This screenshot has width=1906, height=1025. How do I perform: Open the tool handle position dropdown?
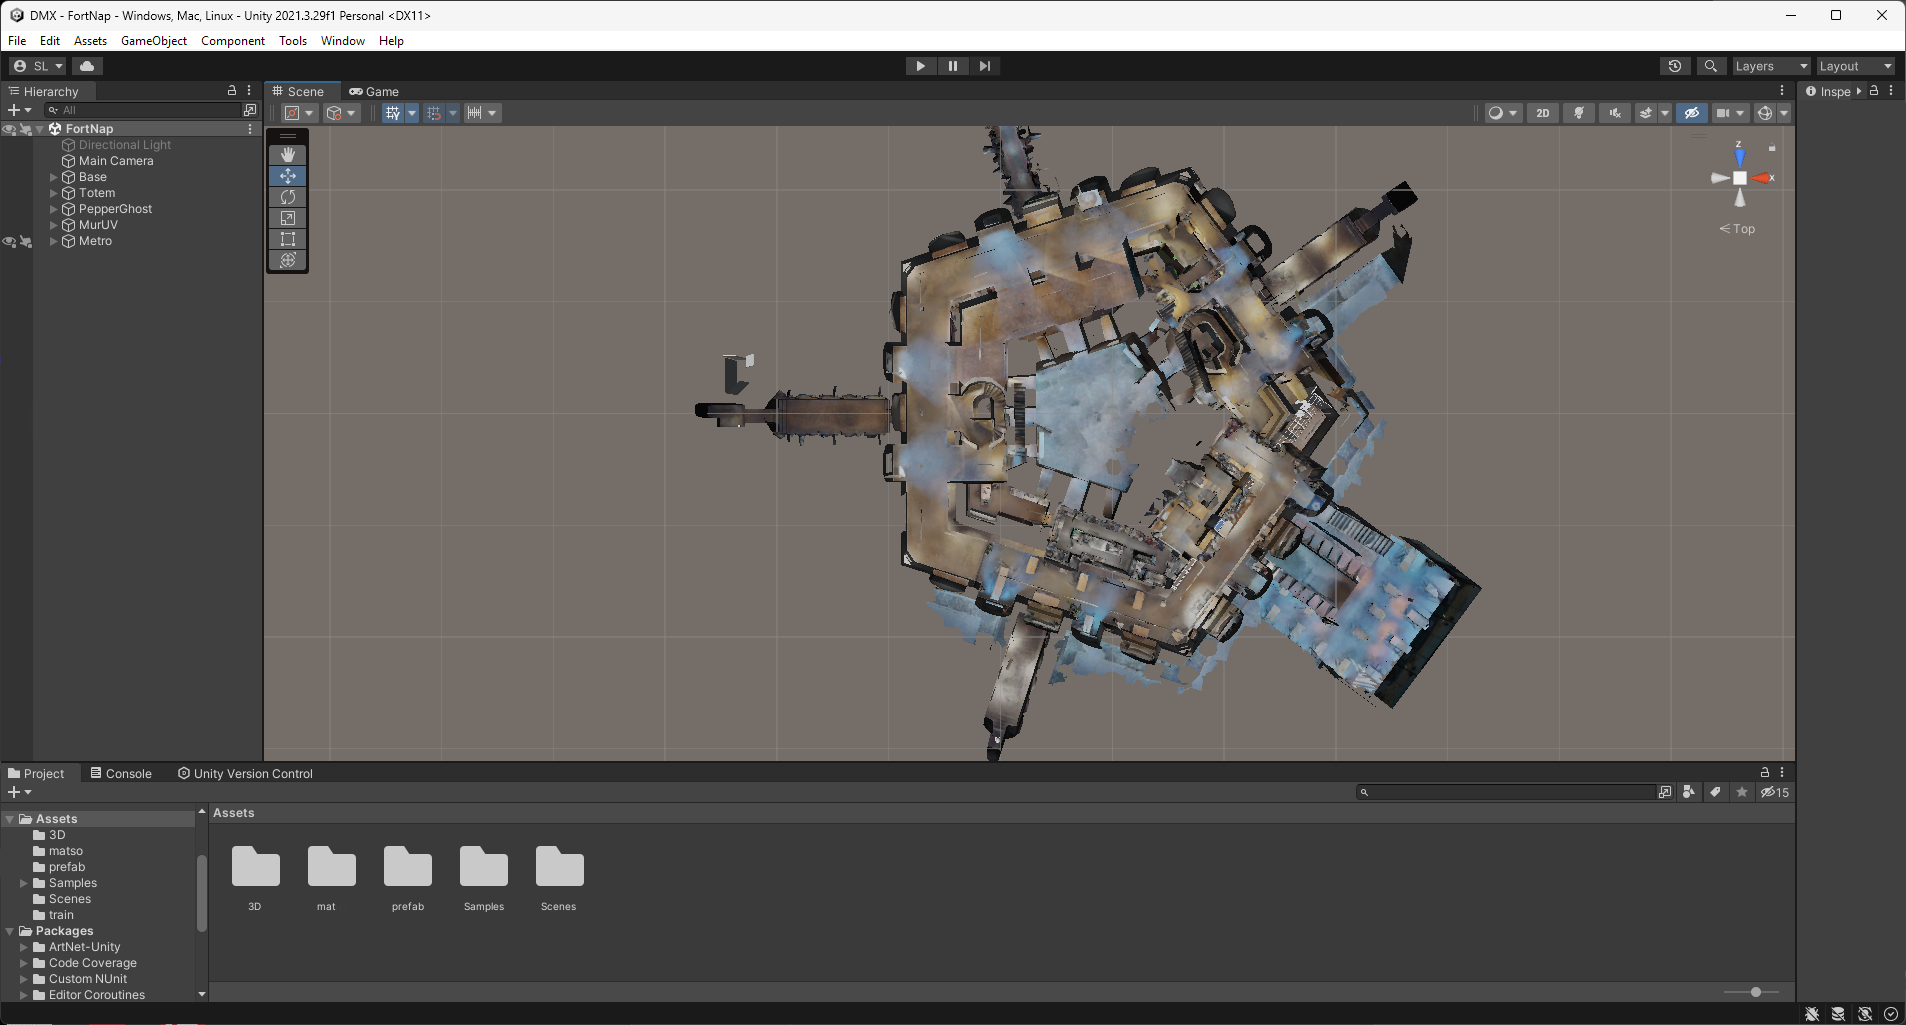[299, 113]
